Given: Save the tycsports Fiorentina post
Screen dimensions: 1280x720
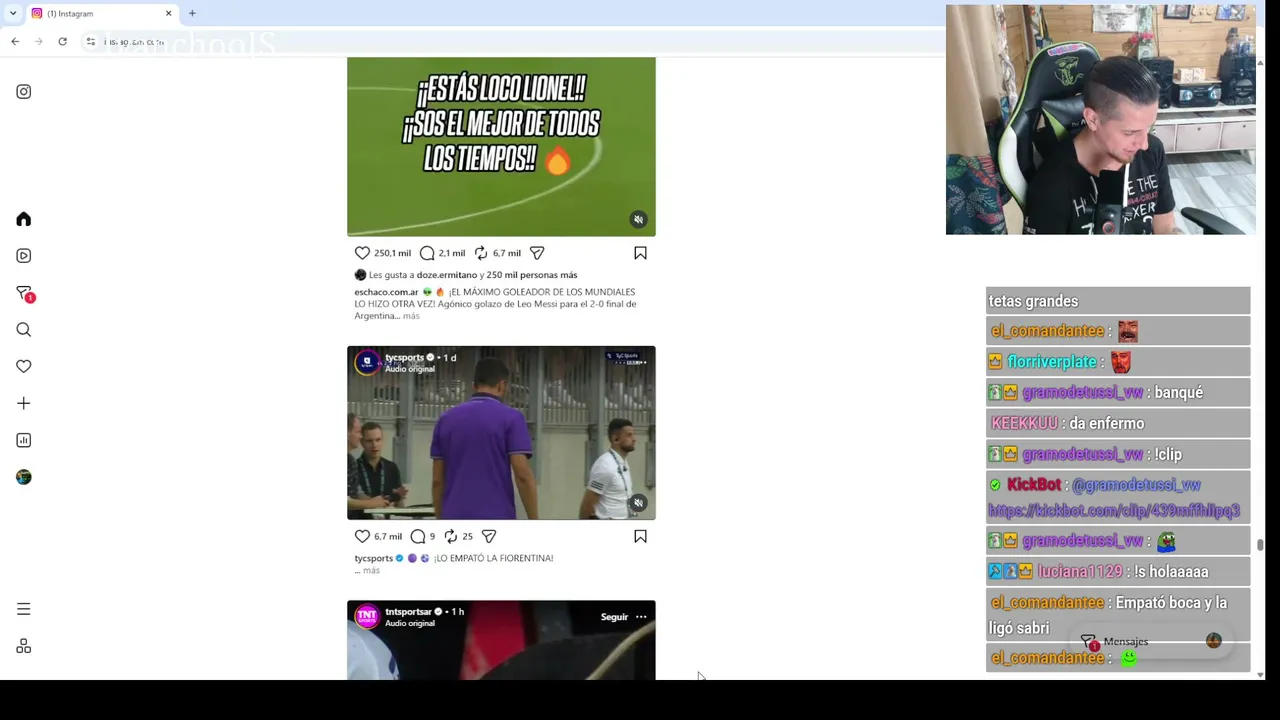Looking at the screenshot, I should point(640,536).
